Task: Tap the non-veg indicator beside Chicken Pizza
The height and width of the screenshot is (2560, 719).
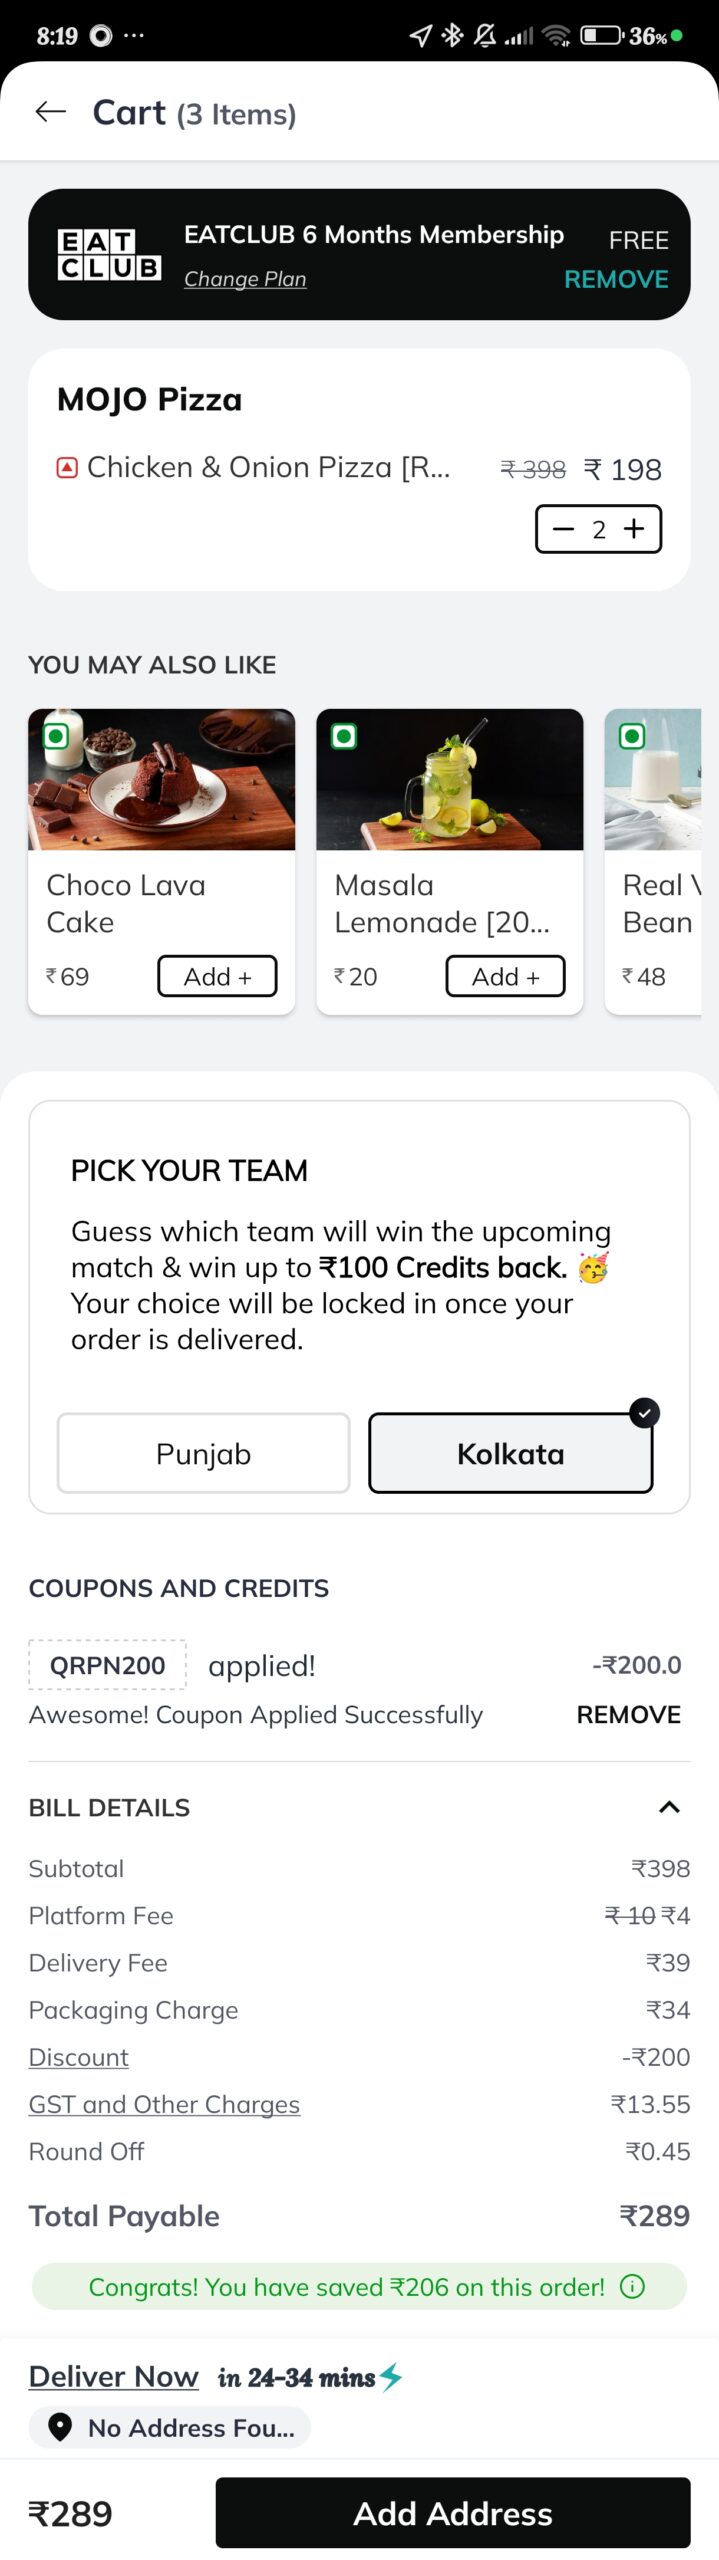Action: (67, 467)
